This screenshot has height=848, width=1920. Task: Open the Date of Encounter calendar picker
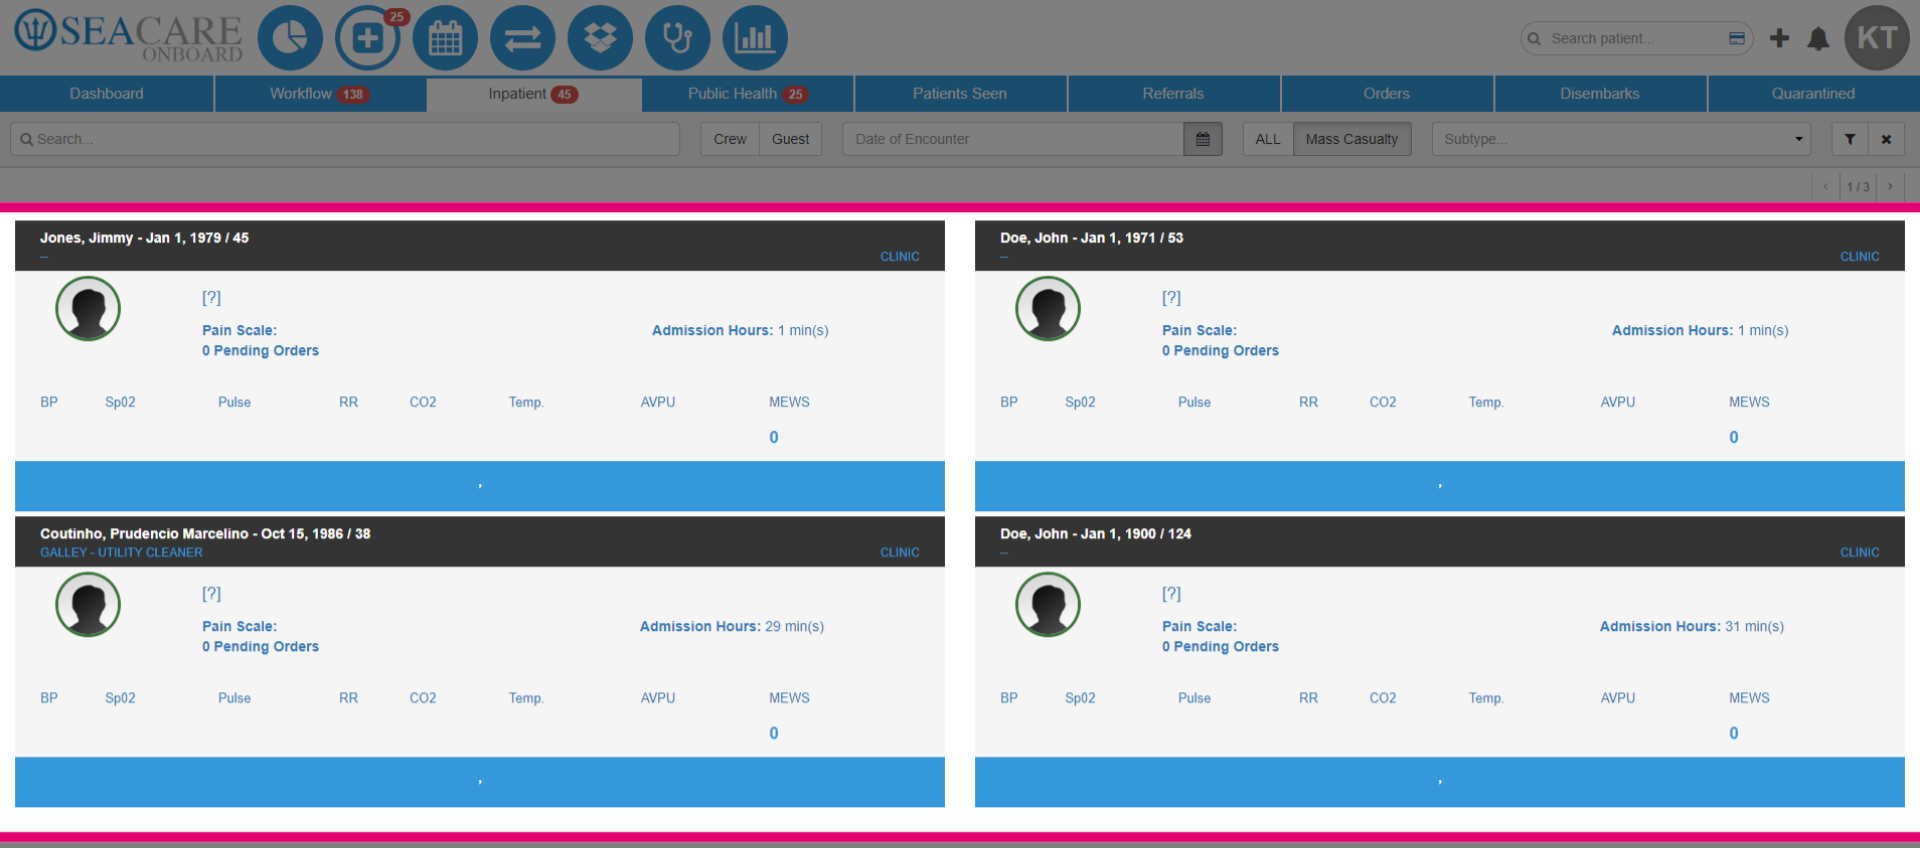pos(1203,139)
